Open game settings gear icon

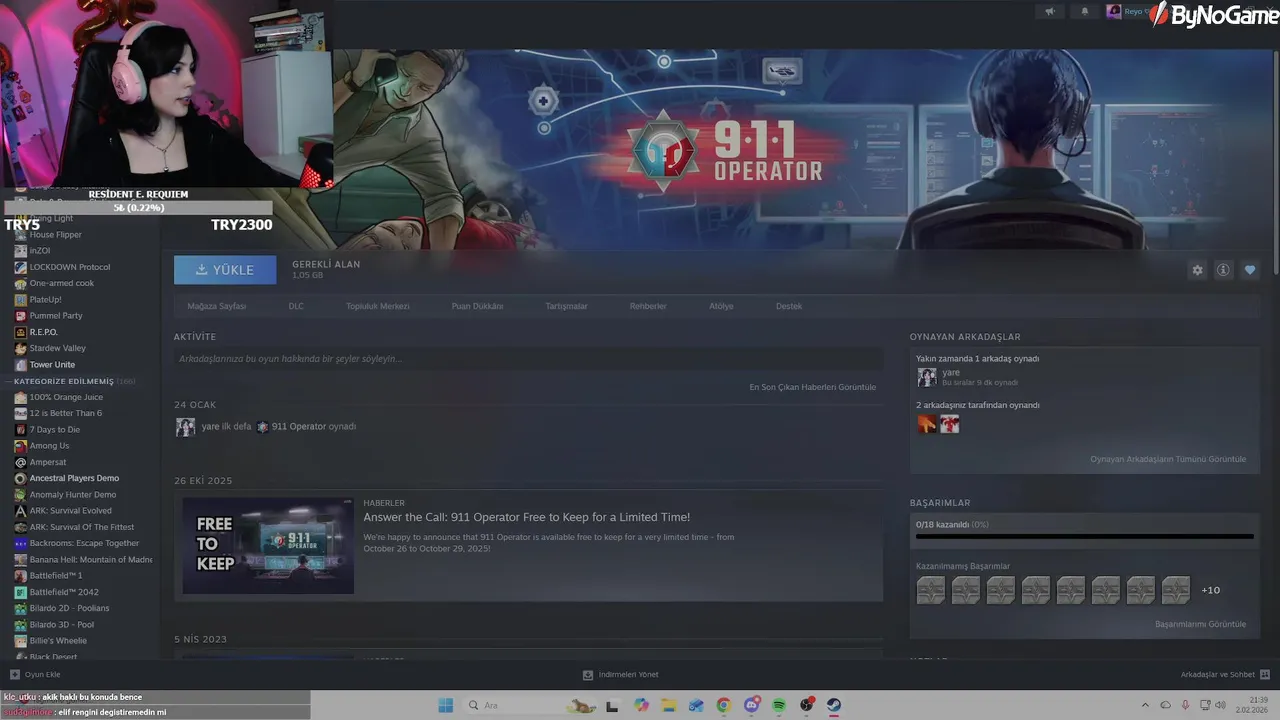[x=1197, y=270]
